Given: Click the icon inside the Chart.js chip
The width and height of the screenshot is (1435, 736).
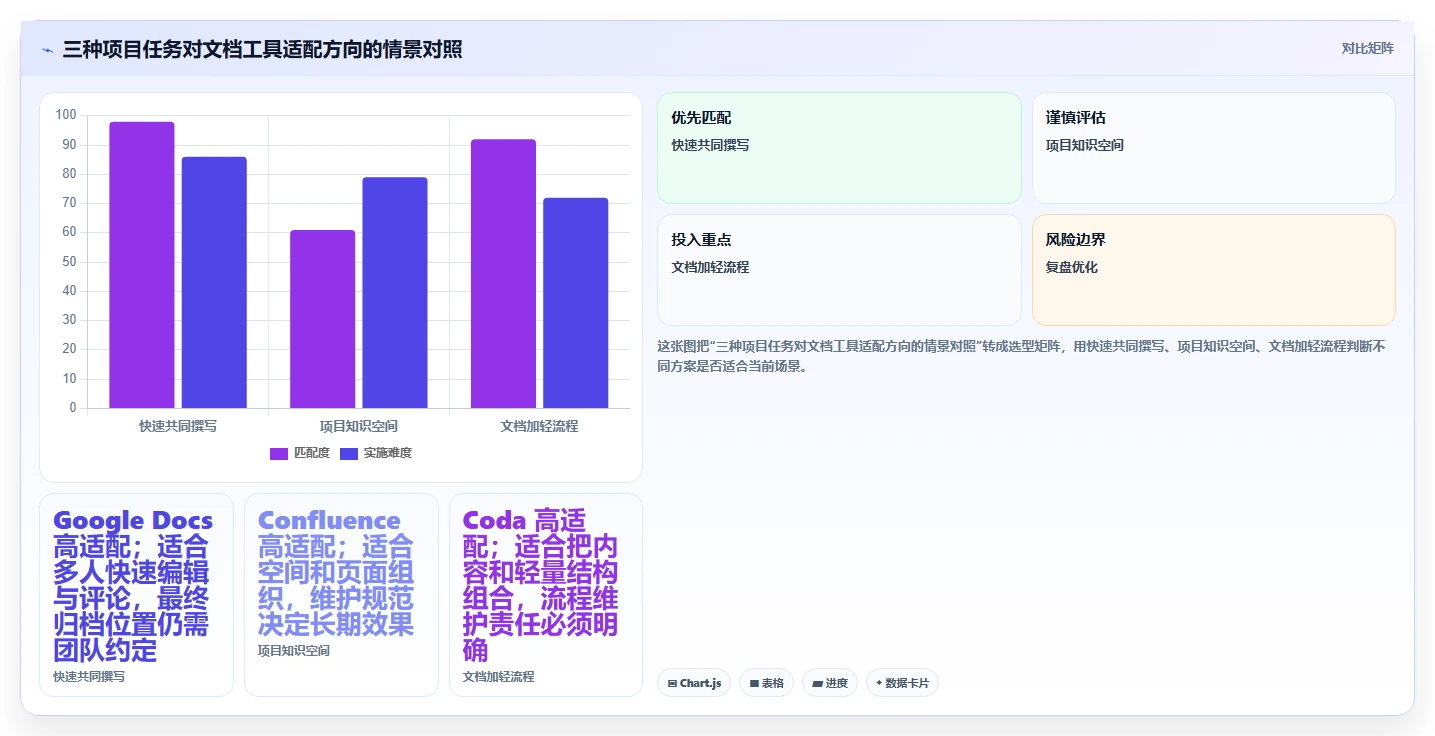Looking at the screenshot, I should pos(672,684).
